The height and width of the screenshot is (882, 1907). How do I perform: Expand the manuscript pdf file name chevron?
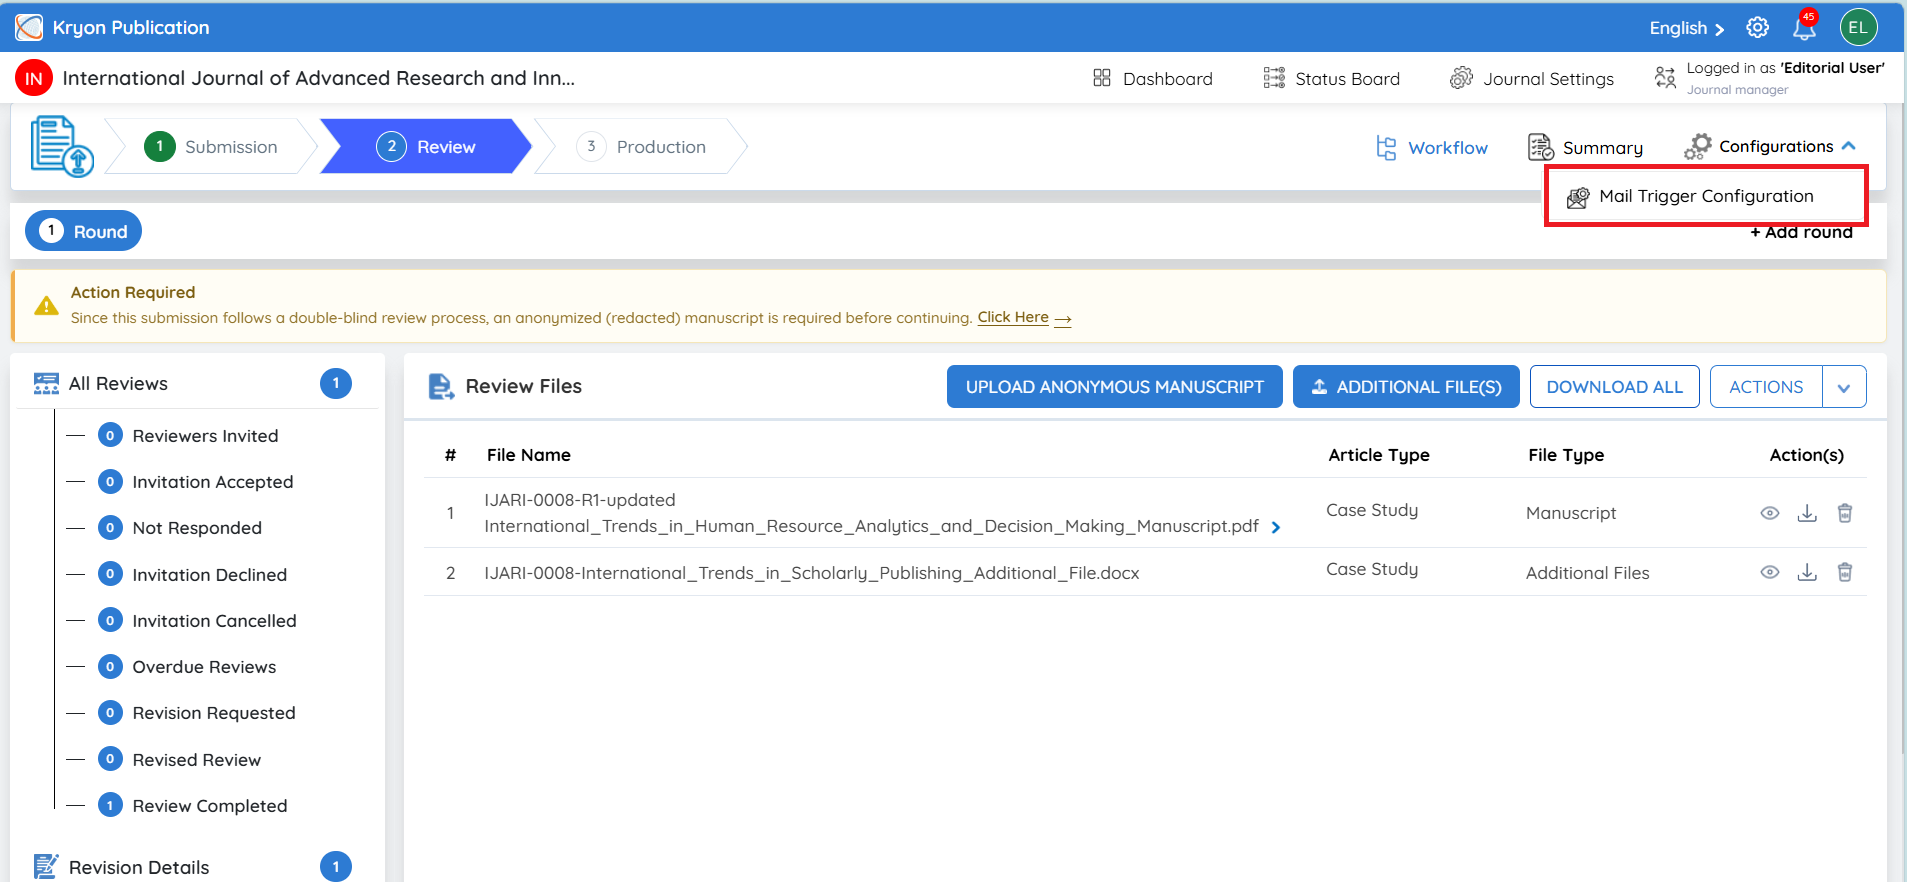coord(1276,527)
